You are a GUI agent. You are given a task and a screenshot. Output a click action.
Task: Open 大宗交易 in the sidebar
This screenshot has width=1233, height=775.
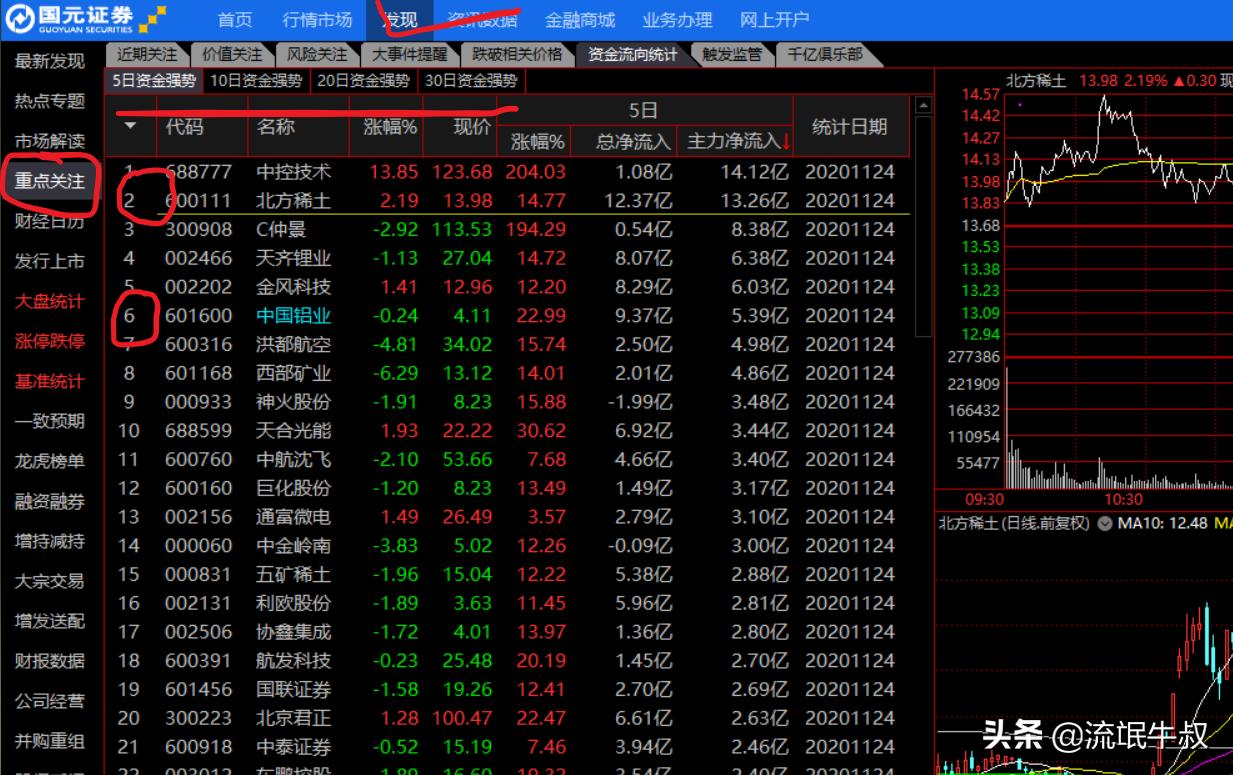(50, 581)
